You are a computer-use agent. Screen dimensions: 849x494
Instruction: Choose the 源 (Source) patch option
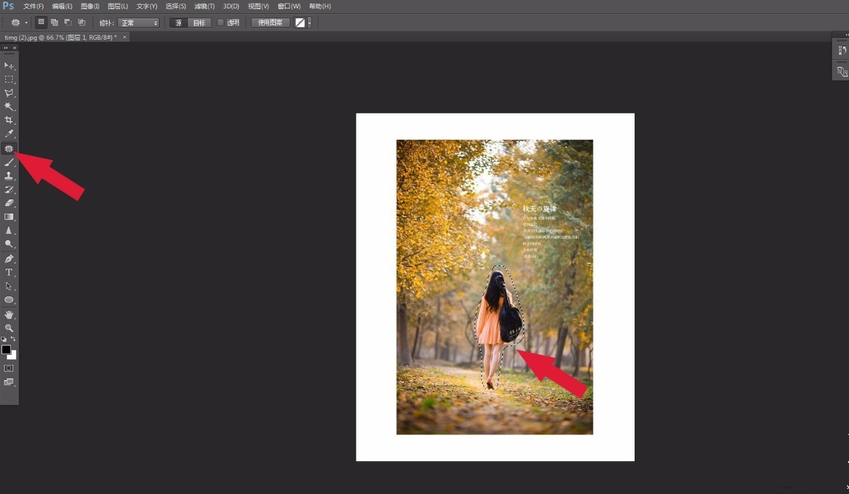pos(179,22)
